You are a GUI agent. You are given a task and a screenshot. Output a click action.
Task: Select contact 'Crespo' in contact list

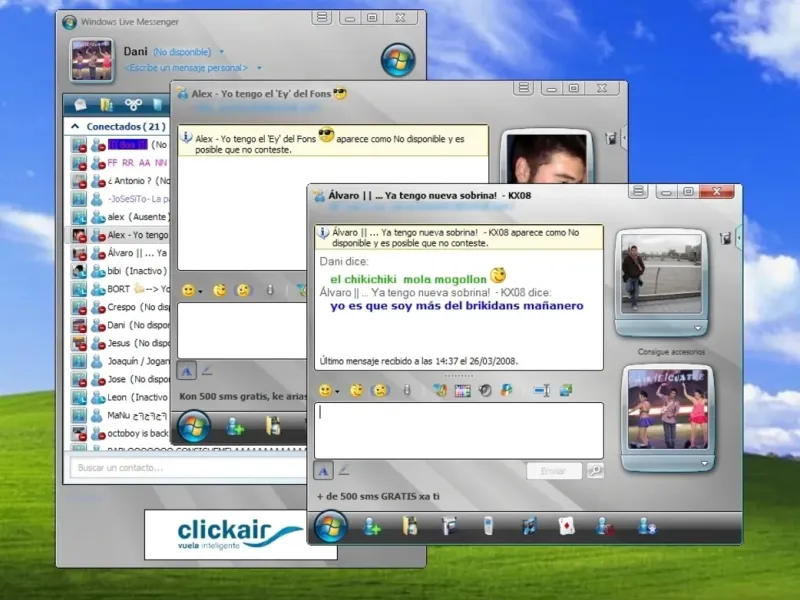(x=118, y=307)
